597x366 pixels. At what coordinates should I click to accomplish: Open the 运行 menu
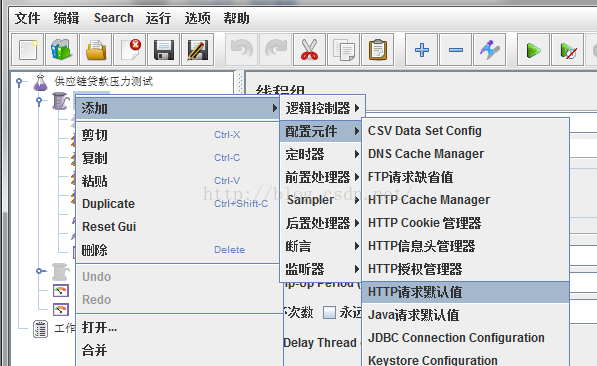click(x=158, y=18)
